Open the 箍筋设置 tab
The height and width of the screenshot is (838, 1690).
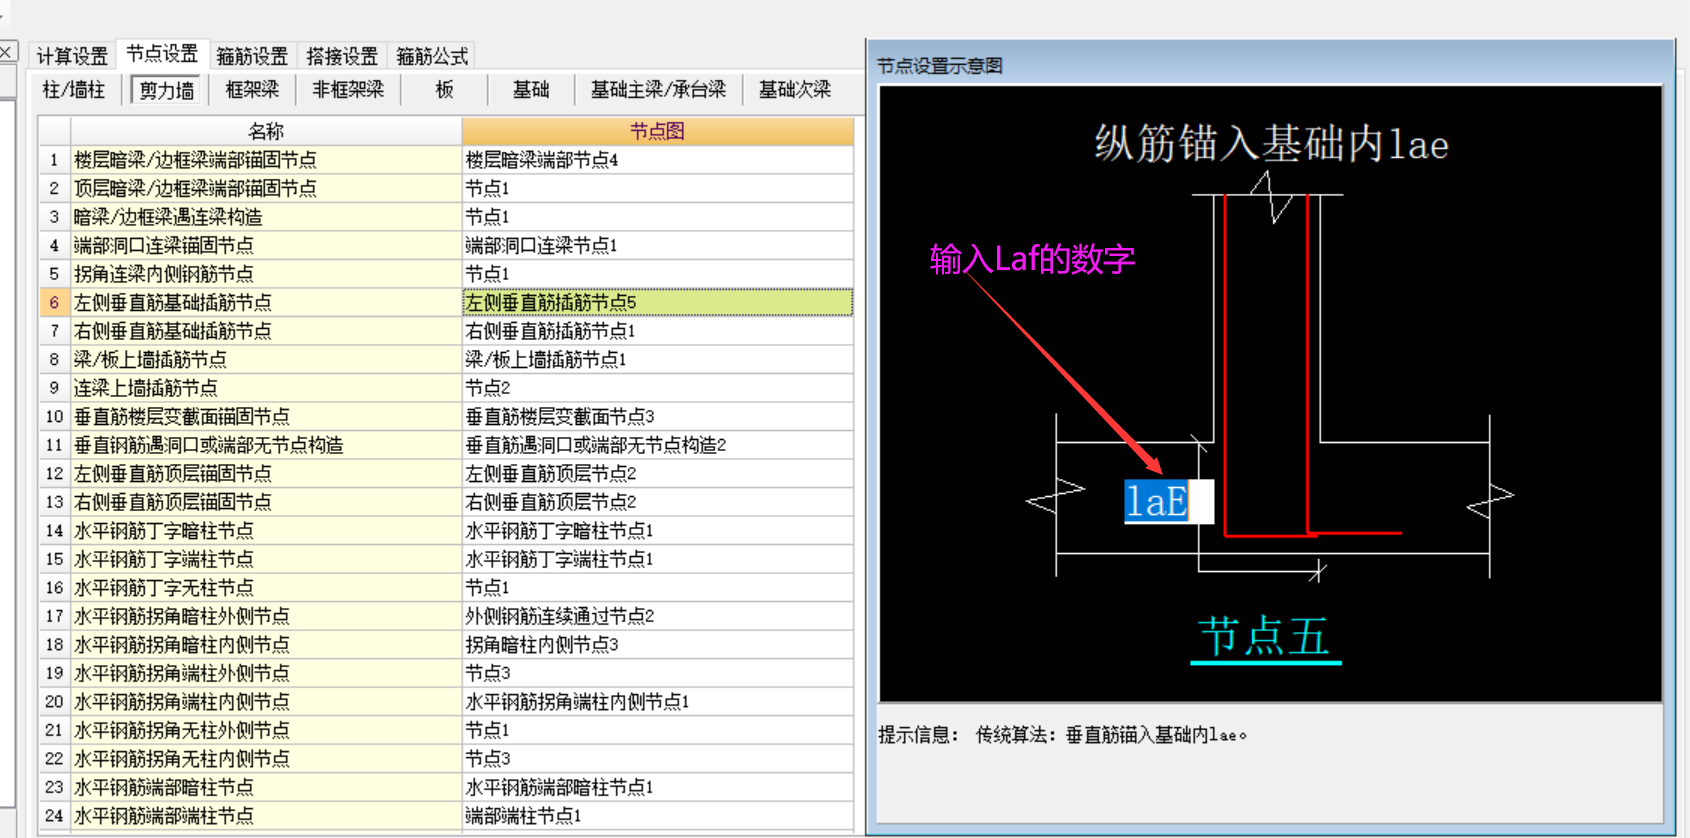(252, 56)
